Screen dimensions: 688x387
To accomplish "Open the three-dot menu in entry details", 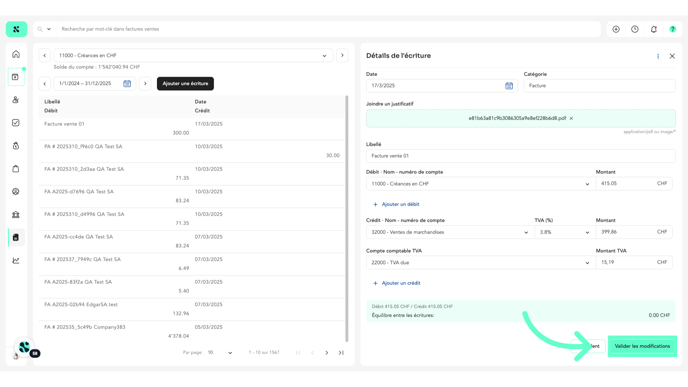I will coord(658,56).
